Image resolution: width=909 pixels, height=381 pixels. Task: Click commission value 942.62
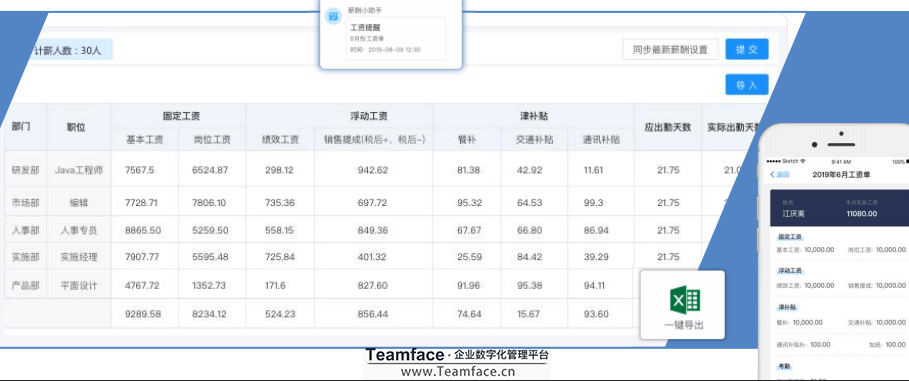(x=373, y=170)
